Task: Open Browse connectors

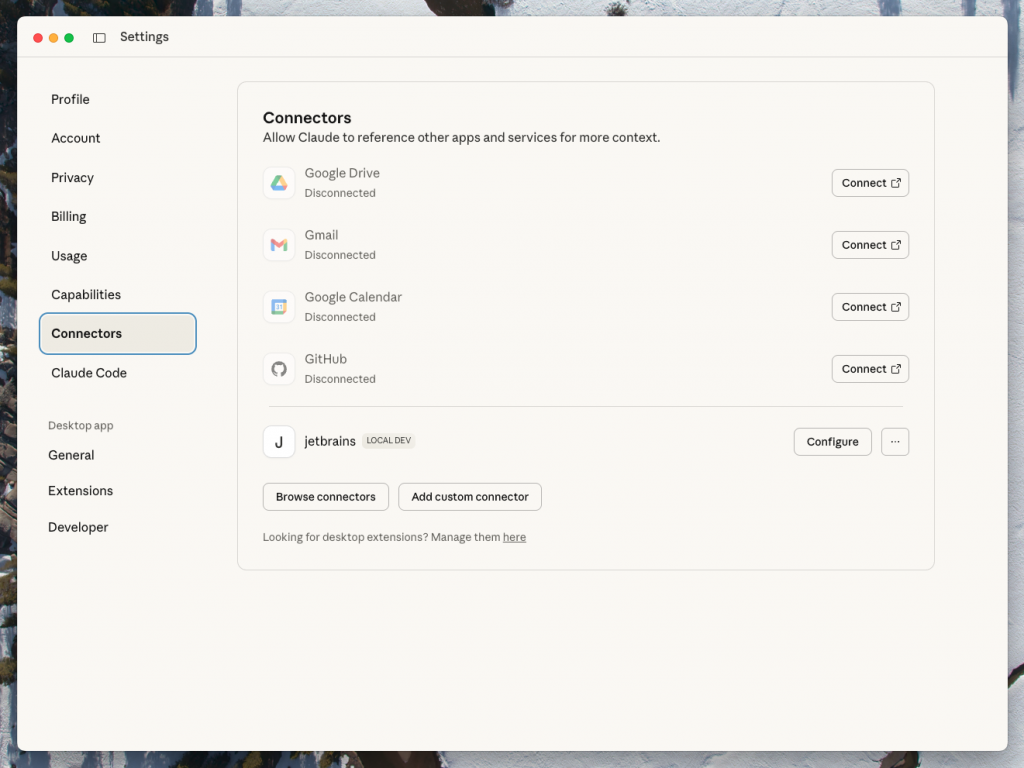Action: (325, 497)
